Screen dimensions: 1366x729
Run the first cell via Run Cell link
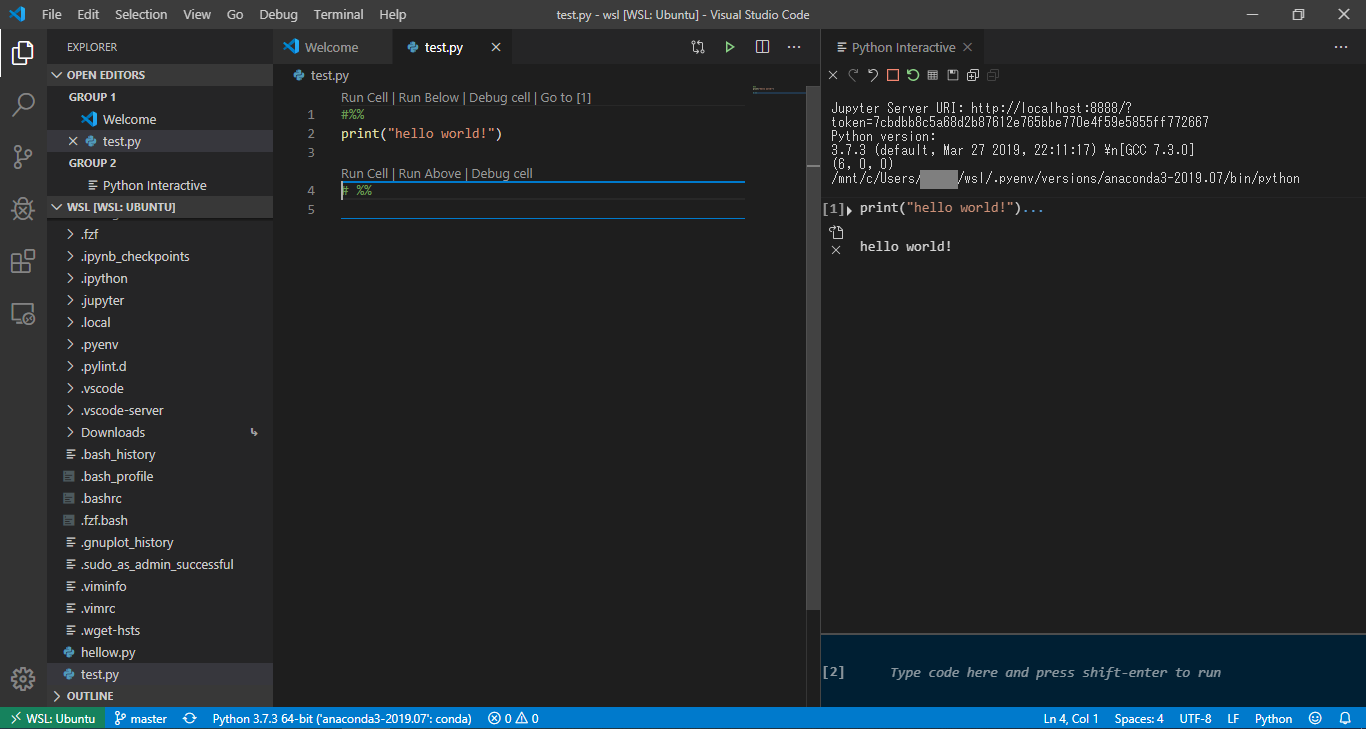click(364, 97)
